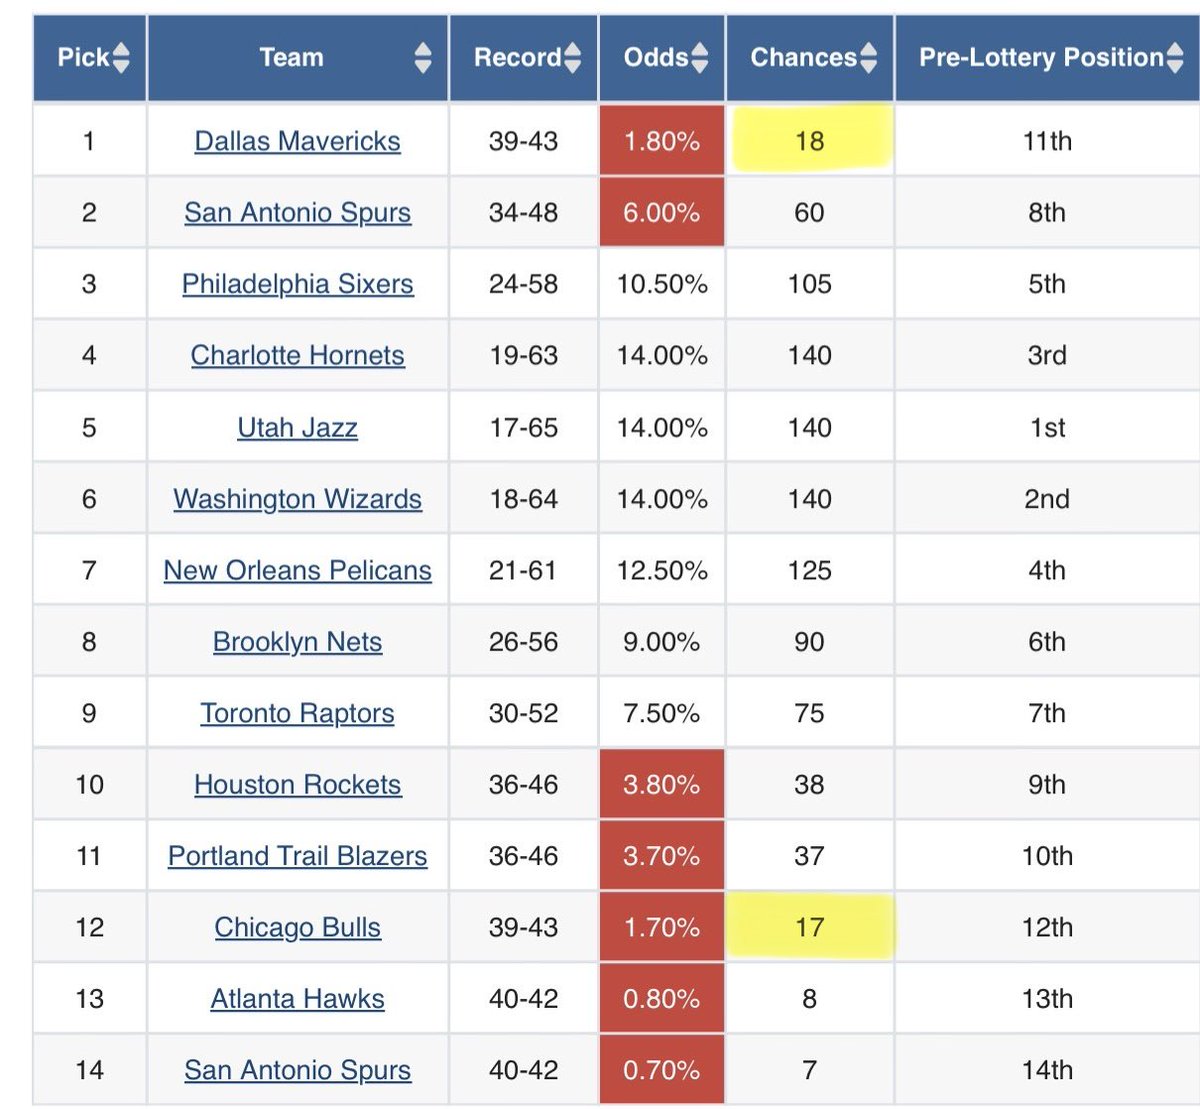The image size is (1200, 1109).
Task: Click the 90 chances cell
Action: point(810,641)
